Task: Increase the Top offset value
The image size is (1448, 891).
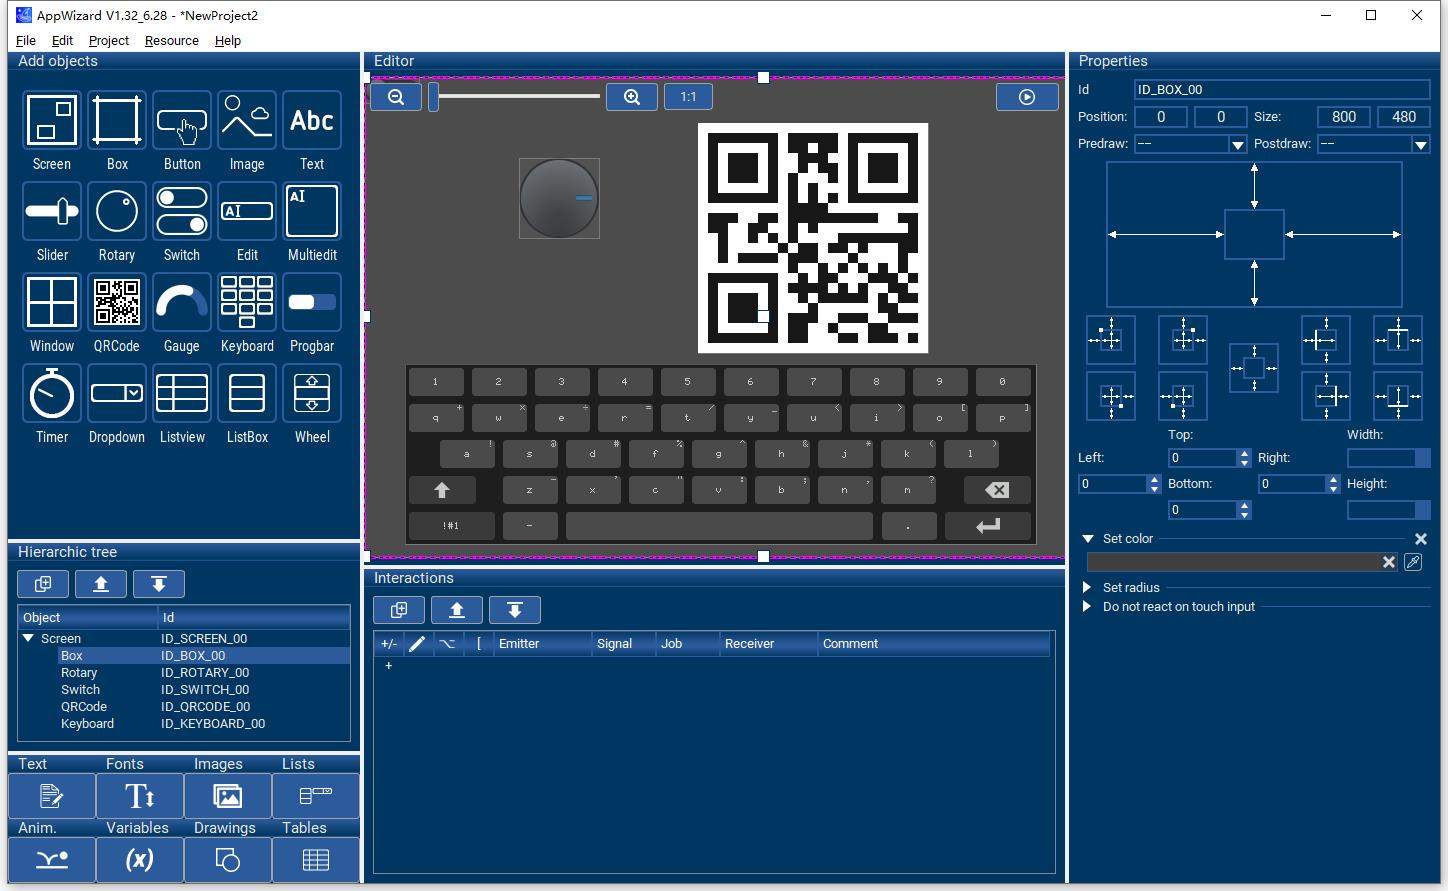Action: coord(1245,454)
